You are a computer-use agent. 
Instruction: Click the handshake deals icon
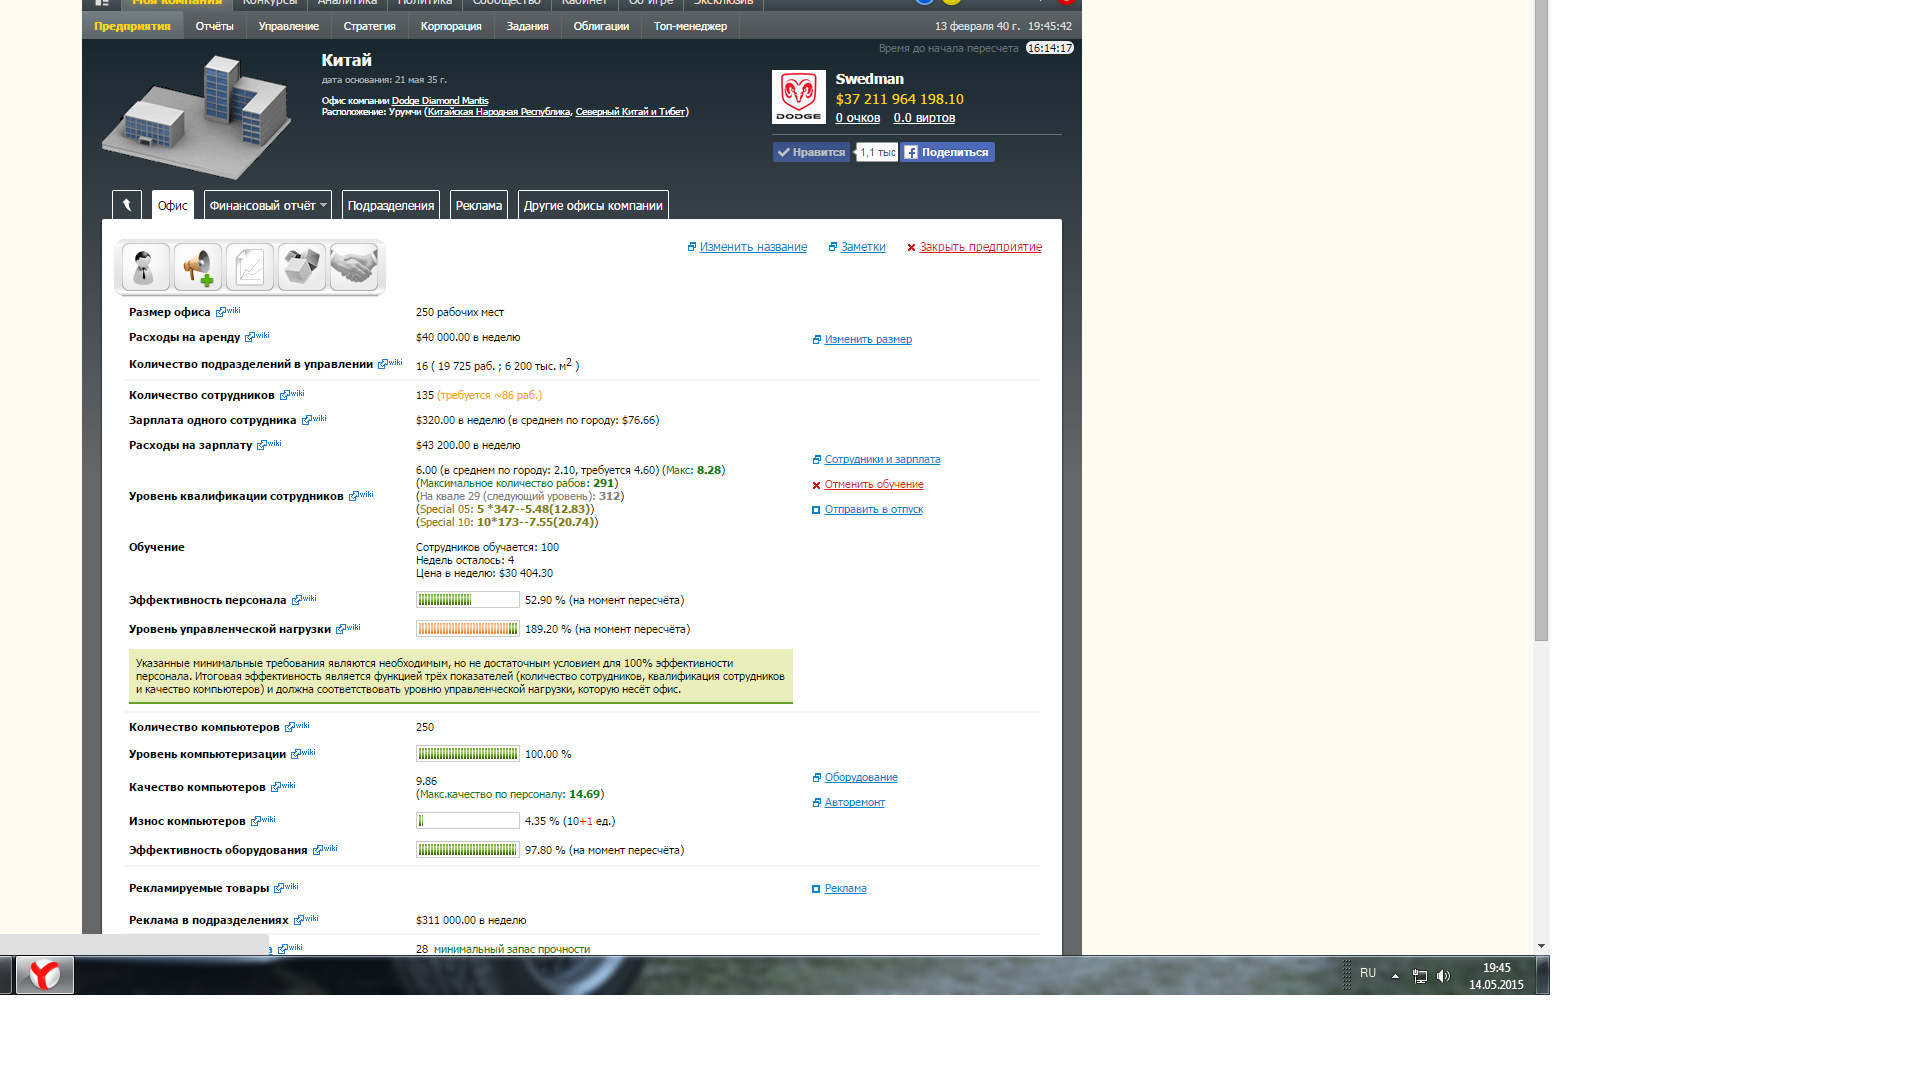[354, 267]
